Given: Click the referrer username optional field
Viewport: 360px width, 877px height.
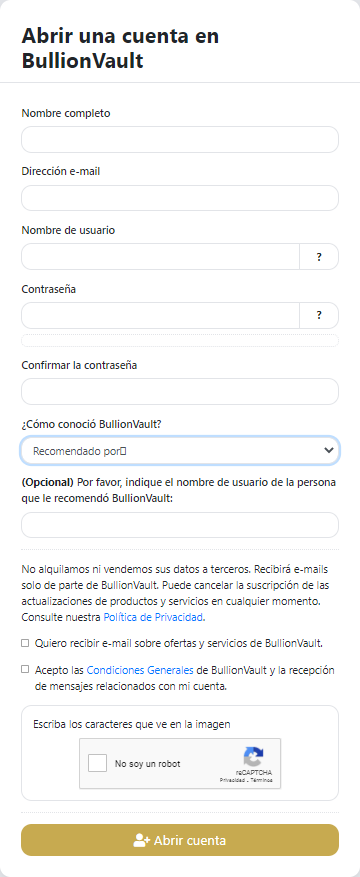Looking at the screenshot, I should point(180,525).
